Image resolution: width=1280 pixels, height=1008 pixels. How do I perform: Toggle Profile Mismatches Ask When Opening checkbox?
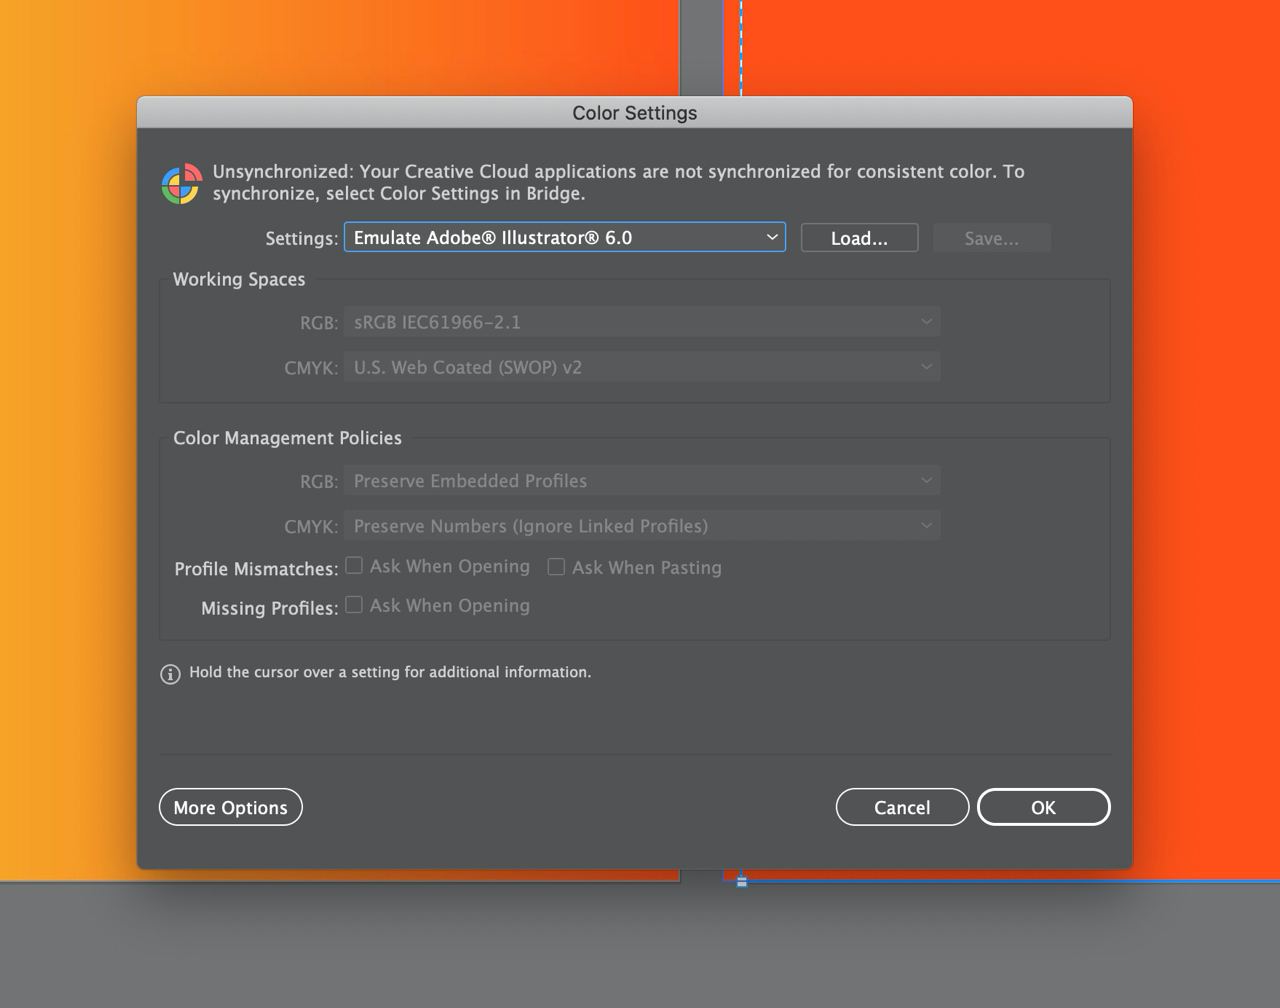point(354,566)
